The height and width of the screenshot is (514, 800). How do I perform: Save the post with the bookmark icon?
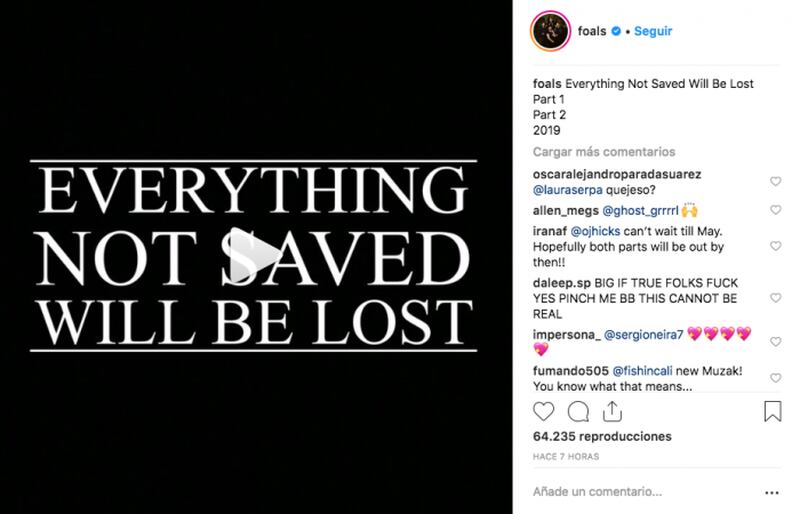point(772,411)
